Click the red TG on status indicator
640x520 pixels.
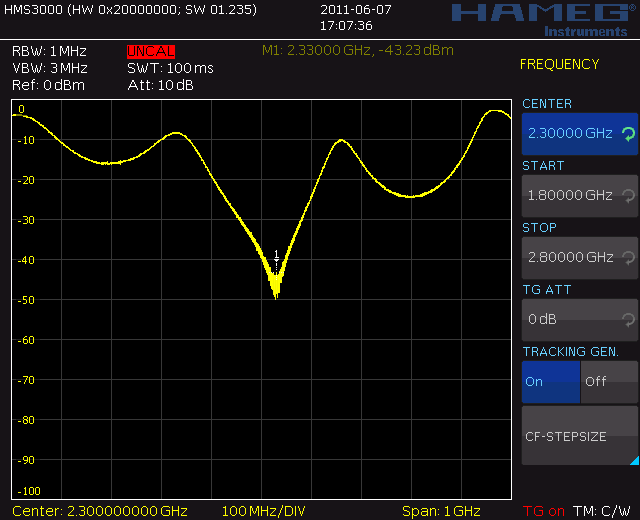543,511
